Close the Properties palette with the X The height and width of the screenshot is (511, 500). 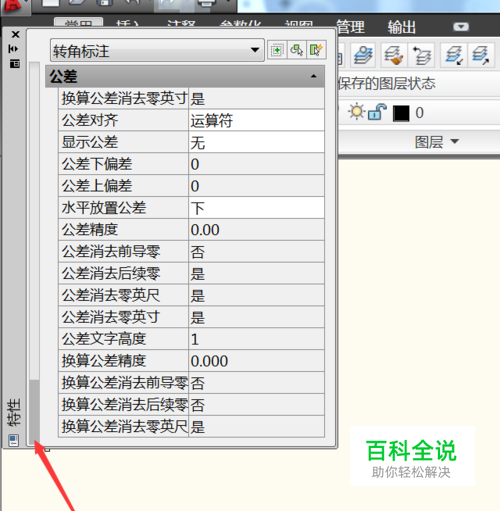click(15, 34)
